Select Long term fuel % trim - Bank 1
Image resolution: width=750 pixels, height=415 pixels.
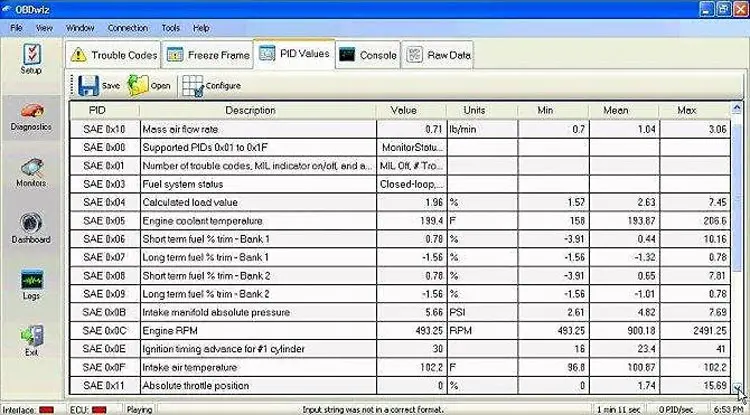point(400,257)
